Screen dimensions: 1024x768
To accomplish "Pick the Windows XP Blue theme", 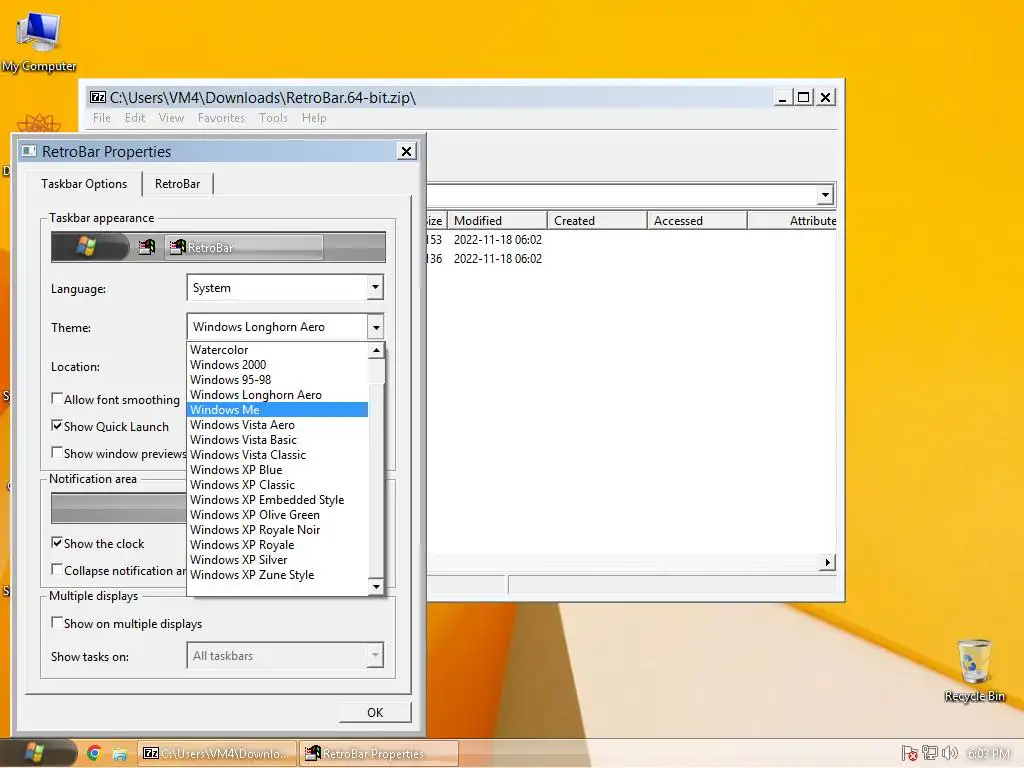I will click(278, 470).
